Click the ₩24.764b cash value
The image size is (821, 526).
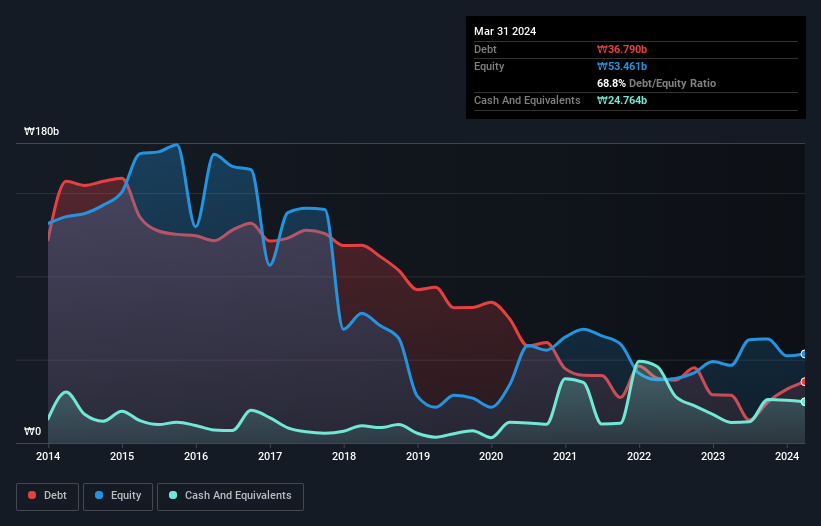tap(622, 100)
